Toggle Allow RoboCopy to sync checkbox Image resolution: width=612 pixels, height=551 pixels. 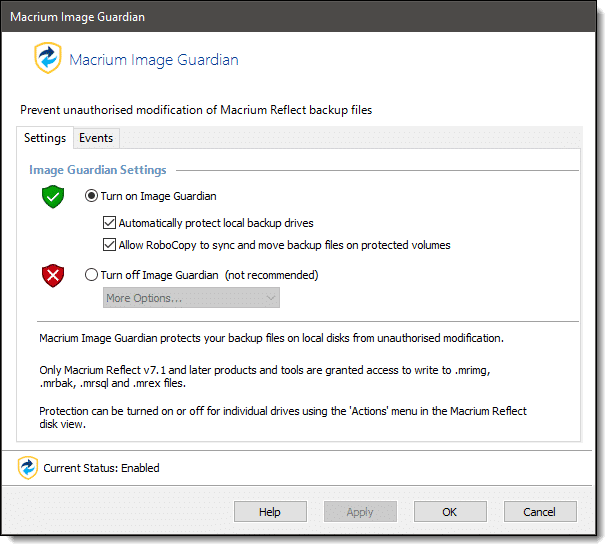(x=109, y=245)
